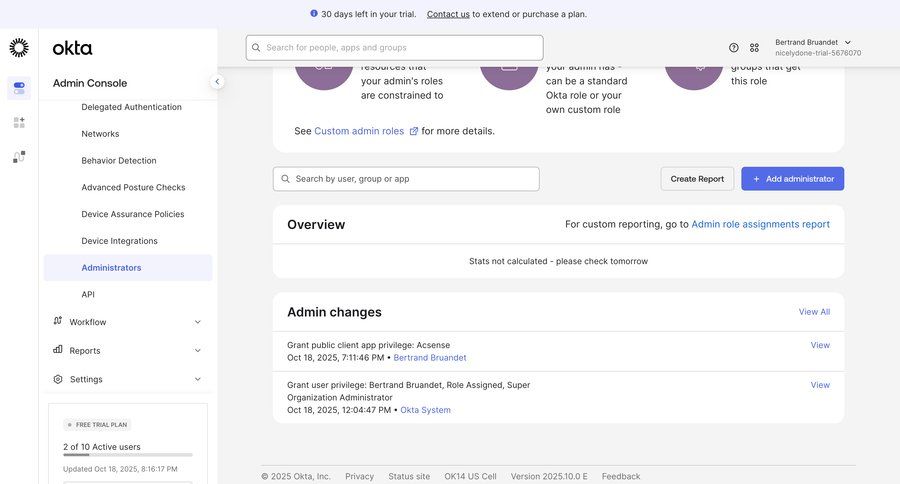This screenshot has width=900, height=484.
Task: Open the Feedback footer link
Action: pyautogui.click(x=621, y=477)
